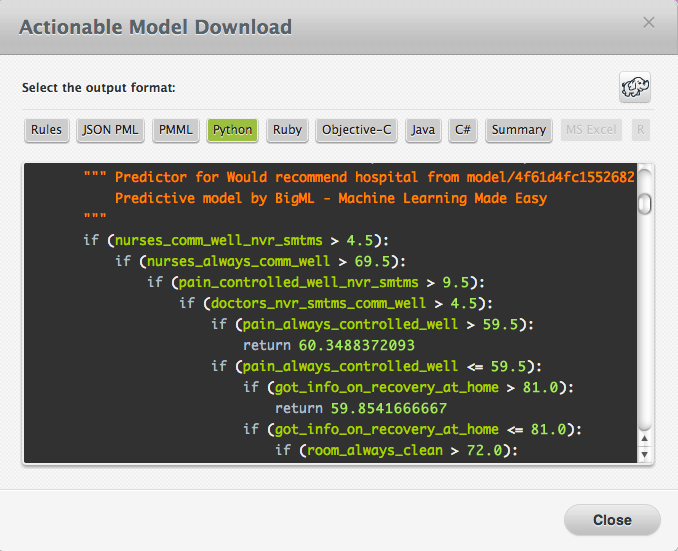Select Java as output format
678x551 pixels.
point(423,130)
